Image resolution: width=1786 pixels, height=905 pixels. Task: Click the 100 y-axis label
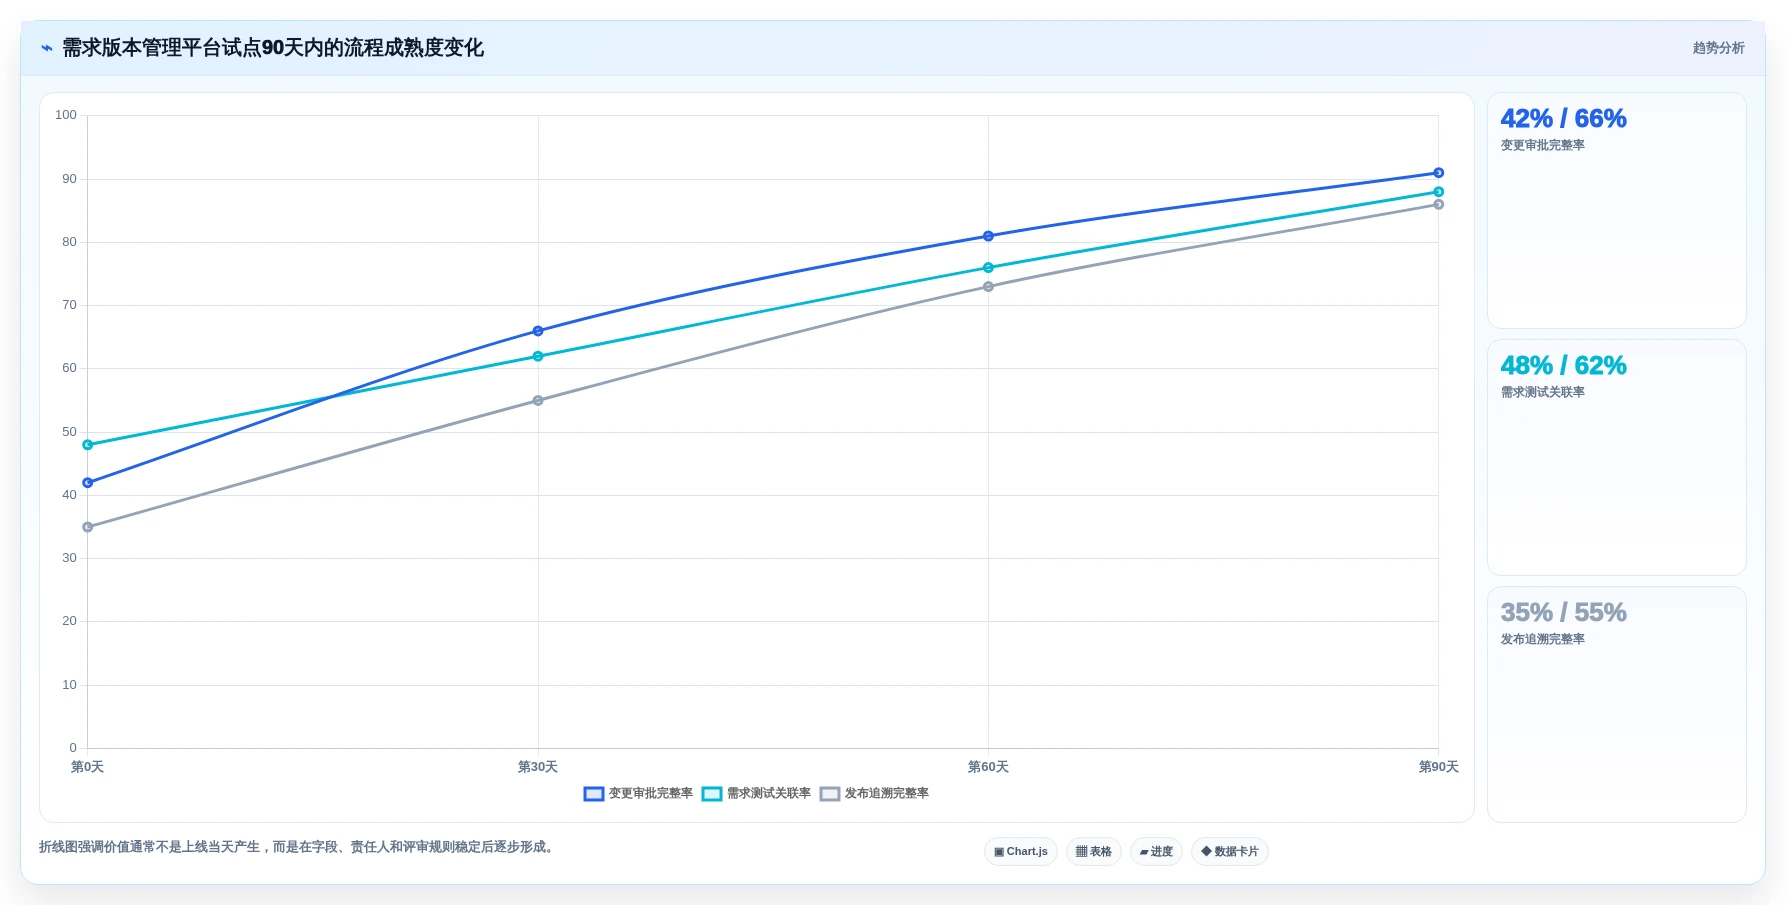click(x=66, y=115)
